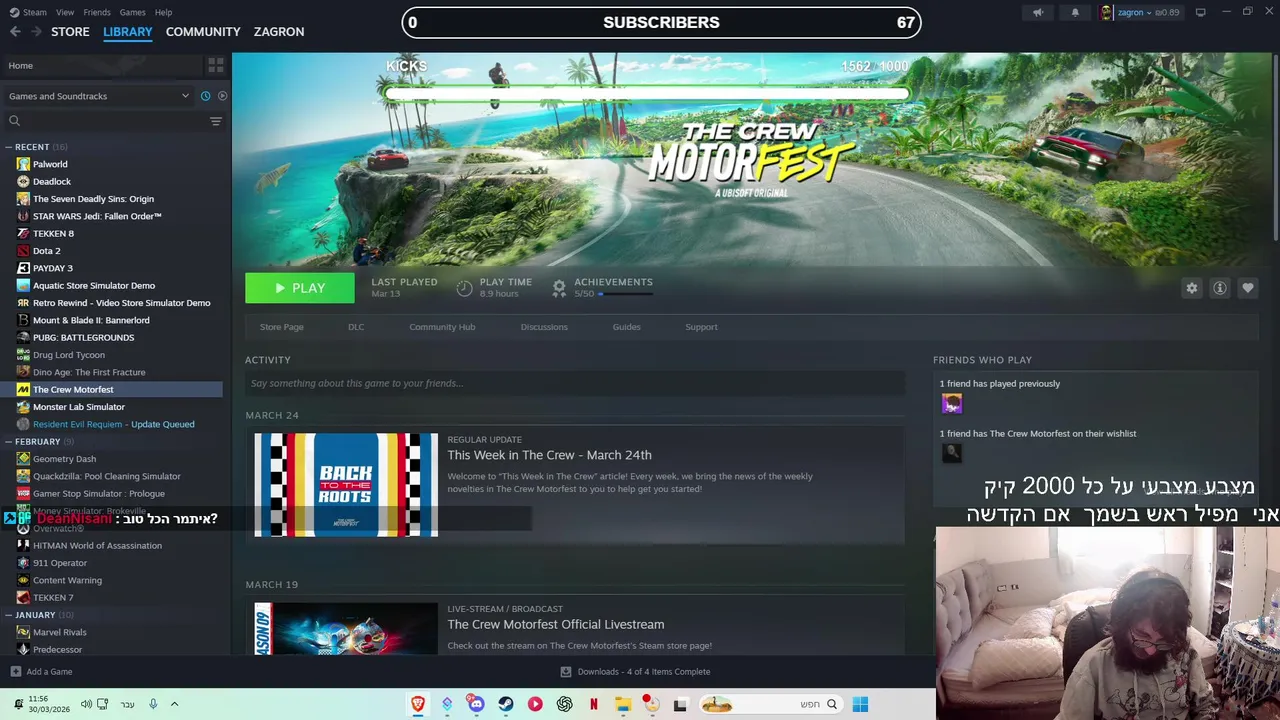Image resolution: width=1280 pixels, height=720 pixels.
Task: Click the Add a Game plus icon
Action: click(15, 672)
